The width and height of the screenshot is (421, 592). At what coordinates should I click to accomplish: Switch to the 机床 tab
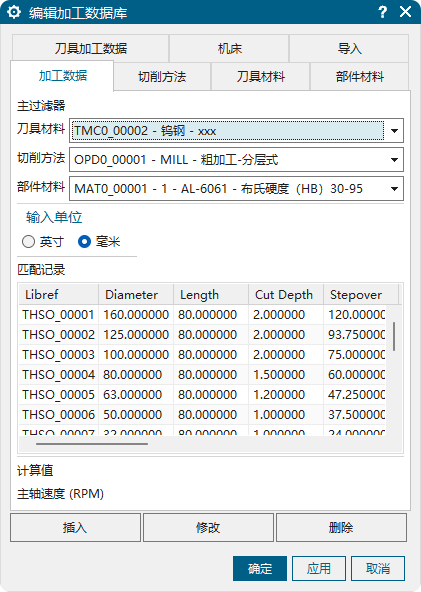point(229,48)
